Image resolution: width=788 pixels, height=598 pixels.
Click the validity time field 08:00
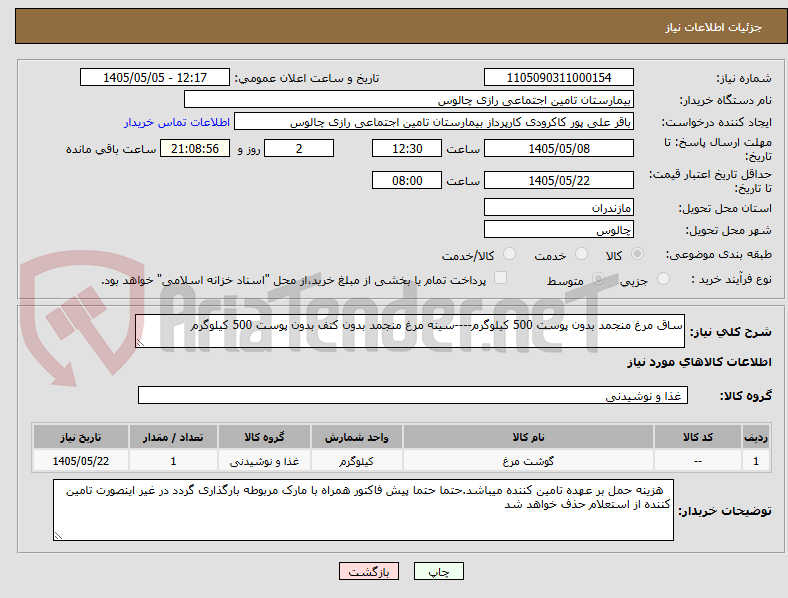click(x=407, y=180)
